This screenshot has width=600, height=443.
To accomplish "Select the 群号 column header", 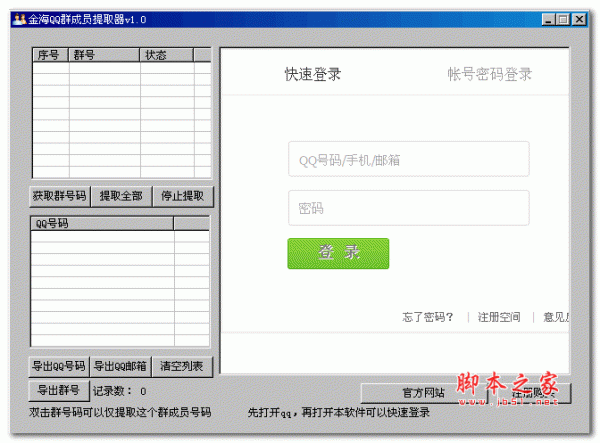I will pos(104,55).
